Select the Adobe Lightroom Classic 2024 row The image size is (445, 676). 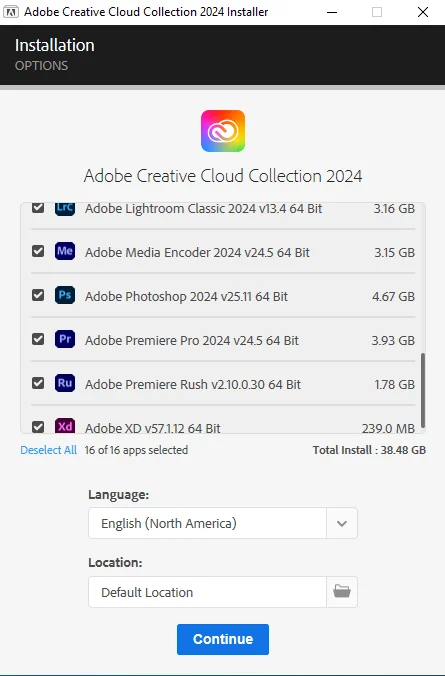(223, 210)
